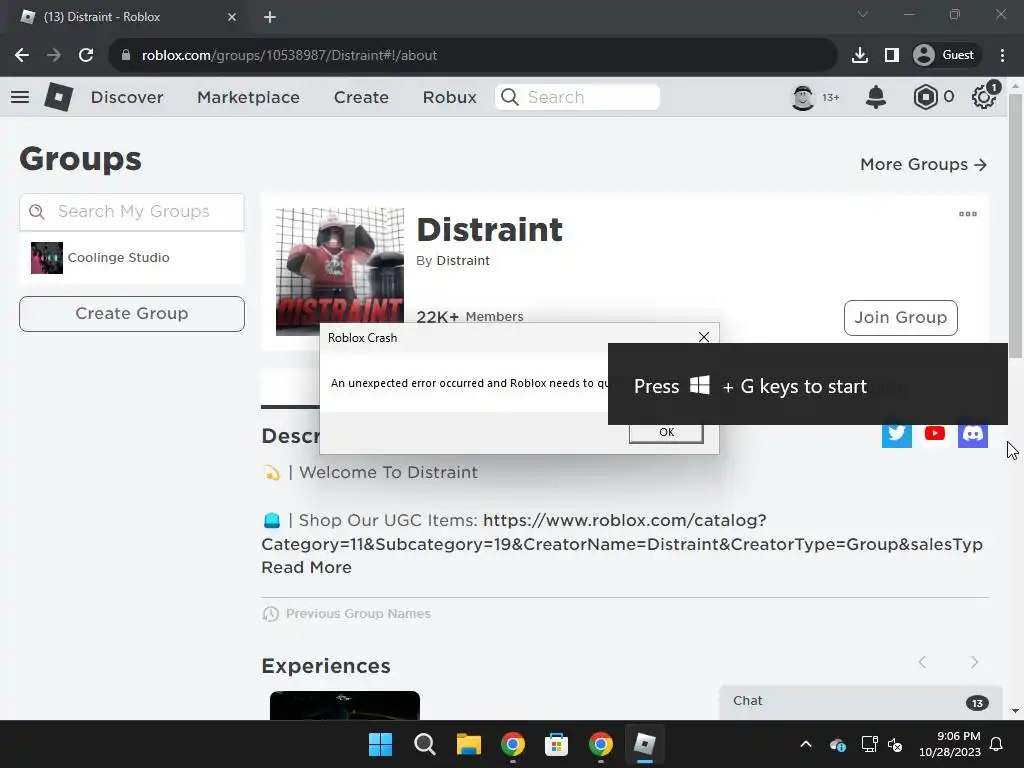Open Chrome three-dot menu
This screenshot has width=1024, height=768.
[1002, 56]
